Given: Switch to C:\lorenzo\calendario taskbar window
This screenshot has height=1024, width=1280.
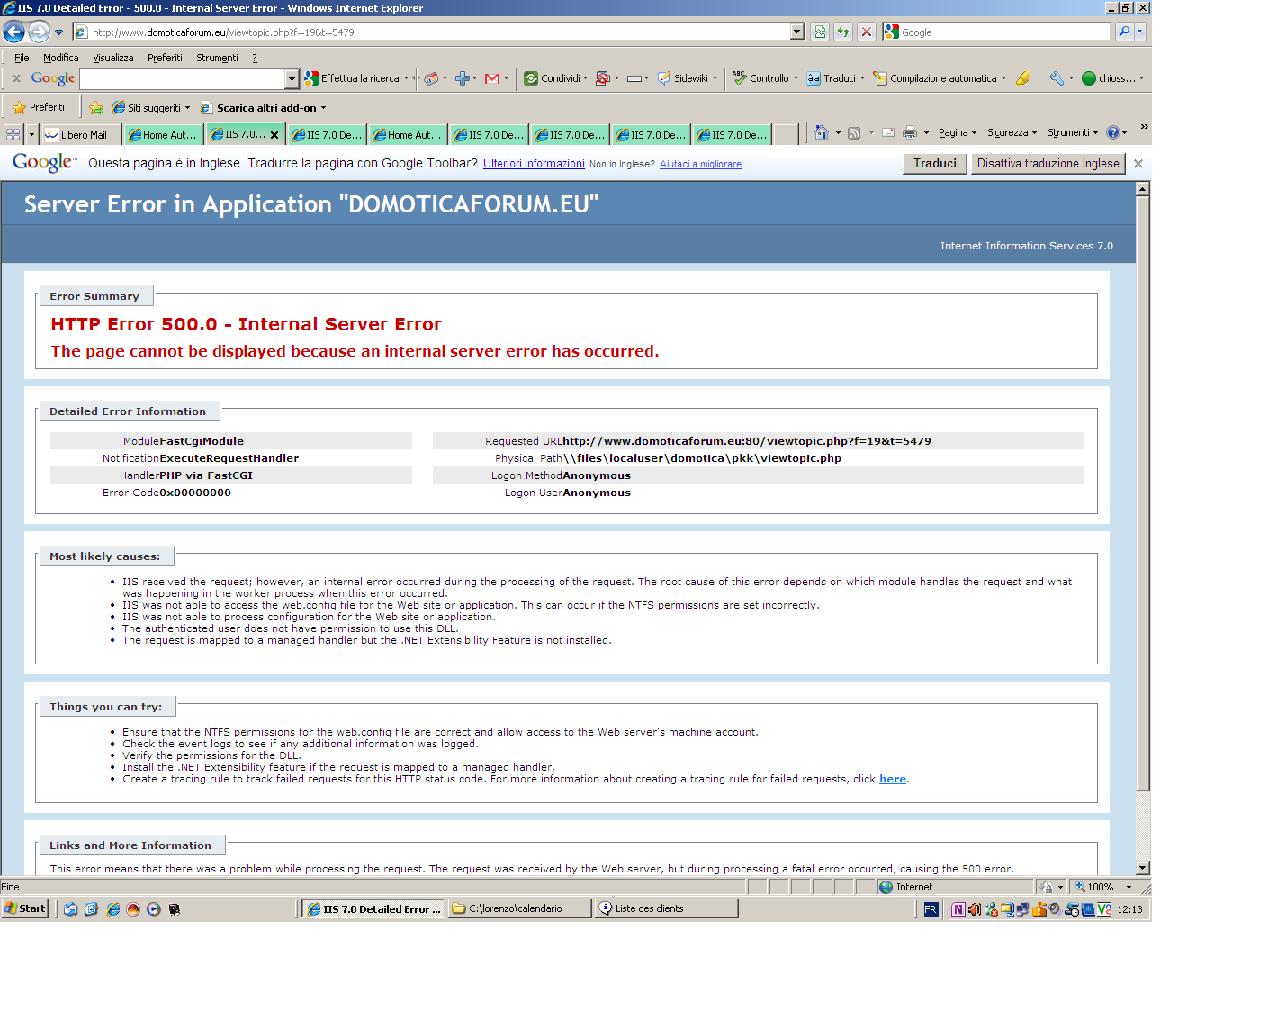Looking at the screenshot, I should [518, 908].
